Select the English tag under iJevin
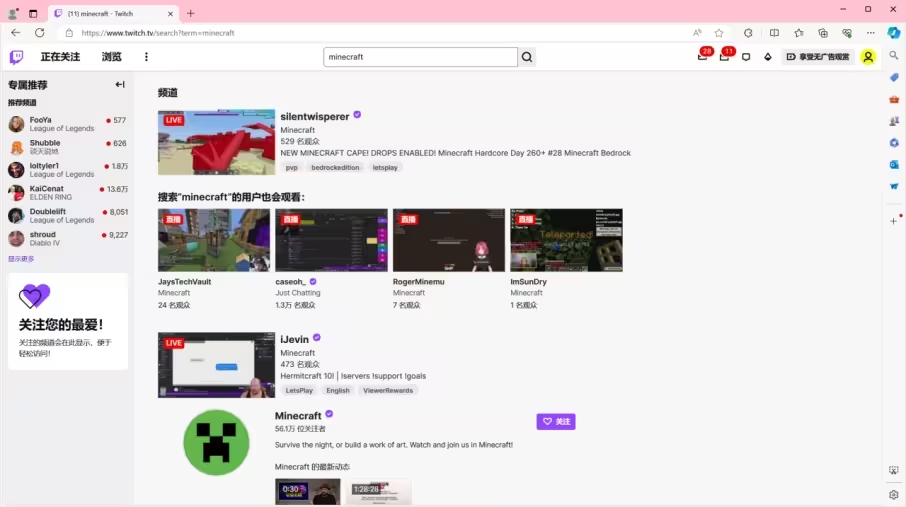Viewport: 906px width, 507px height. [338, 391]
